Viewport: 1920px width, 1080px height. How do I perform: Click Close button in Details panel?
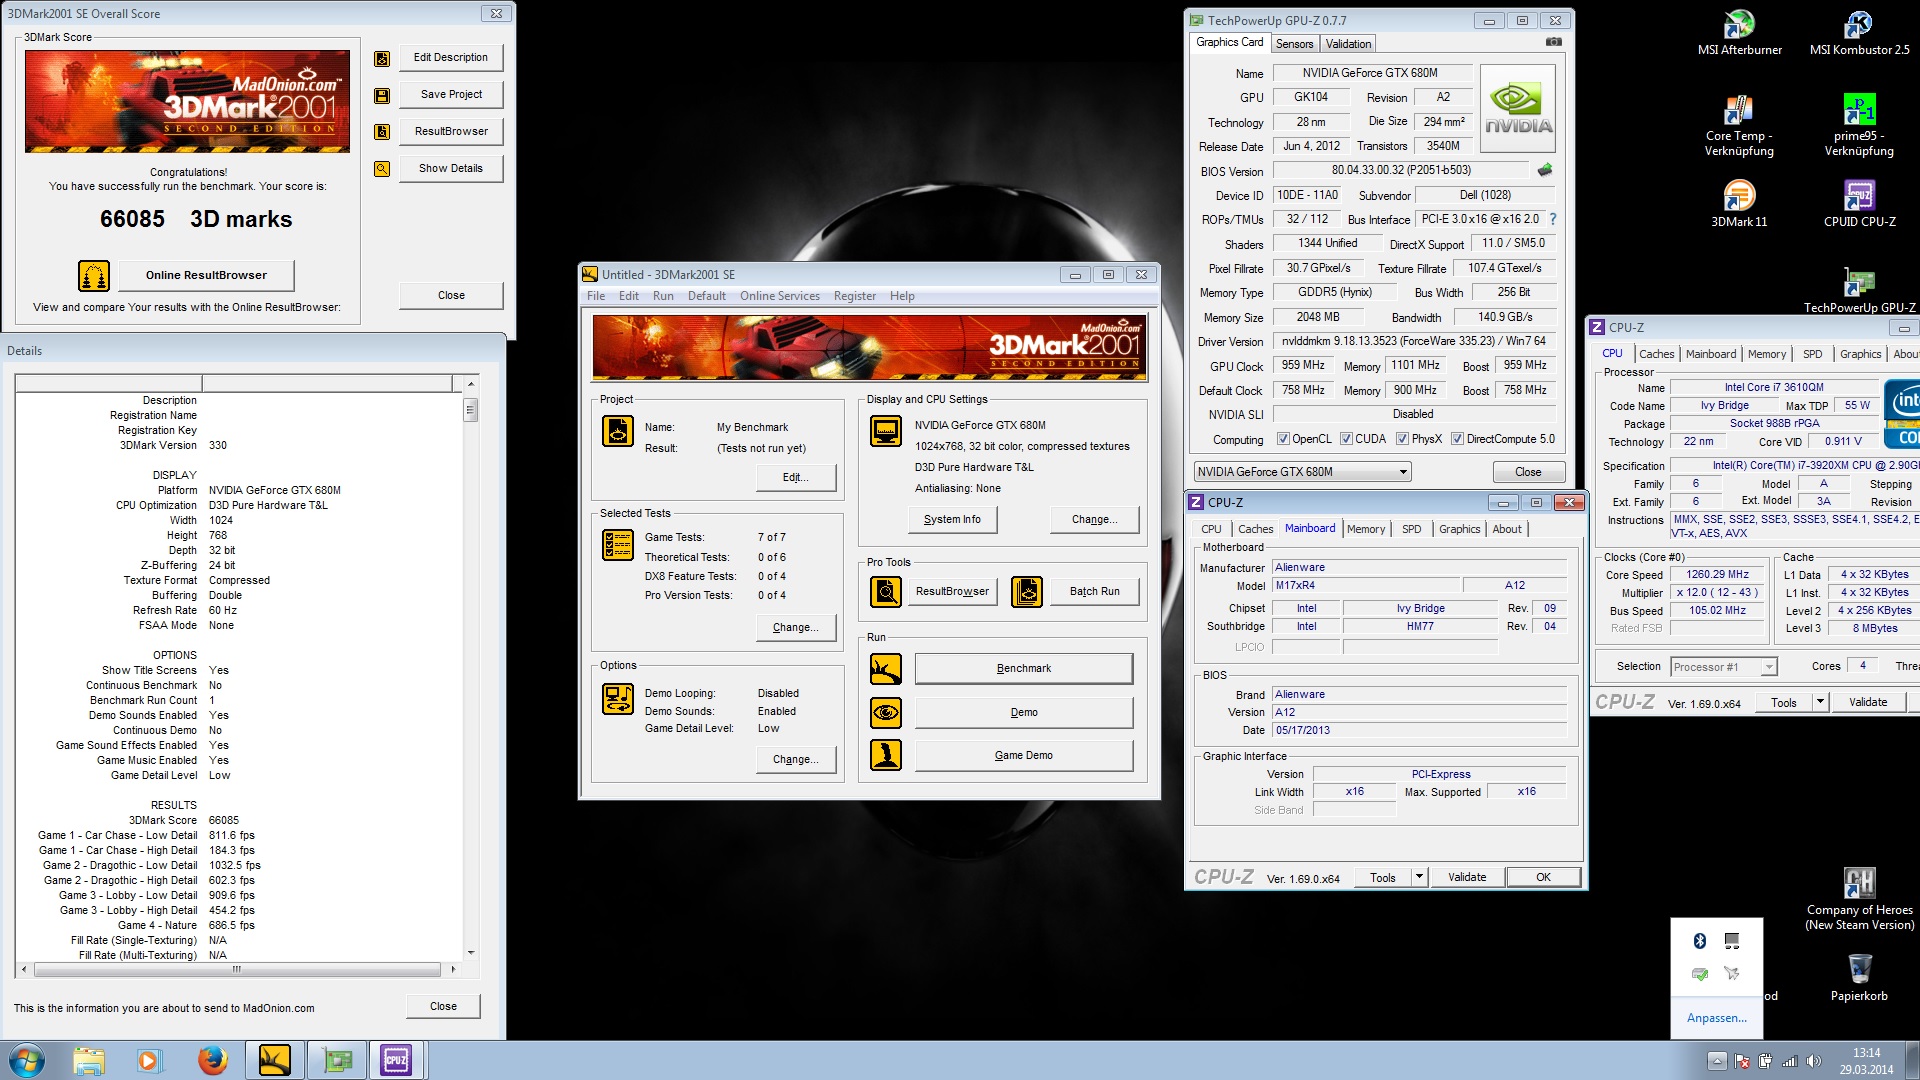click(443, 1006)
